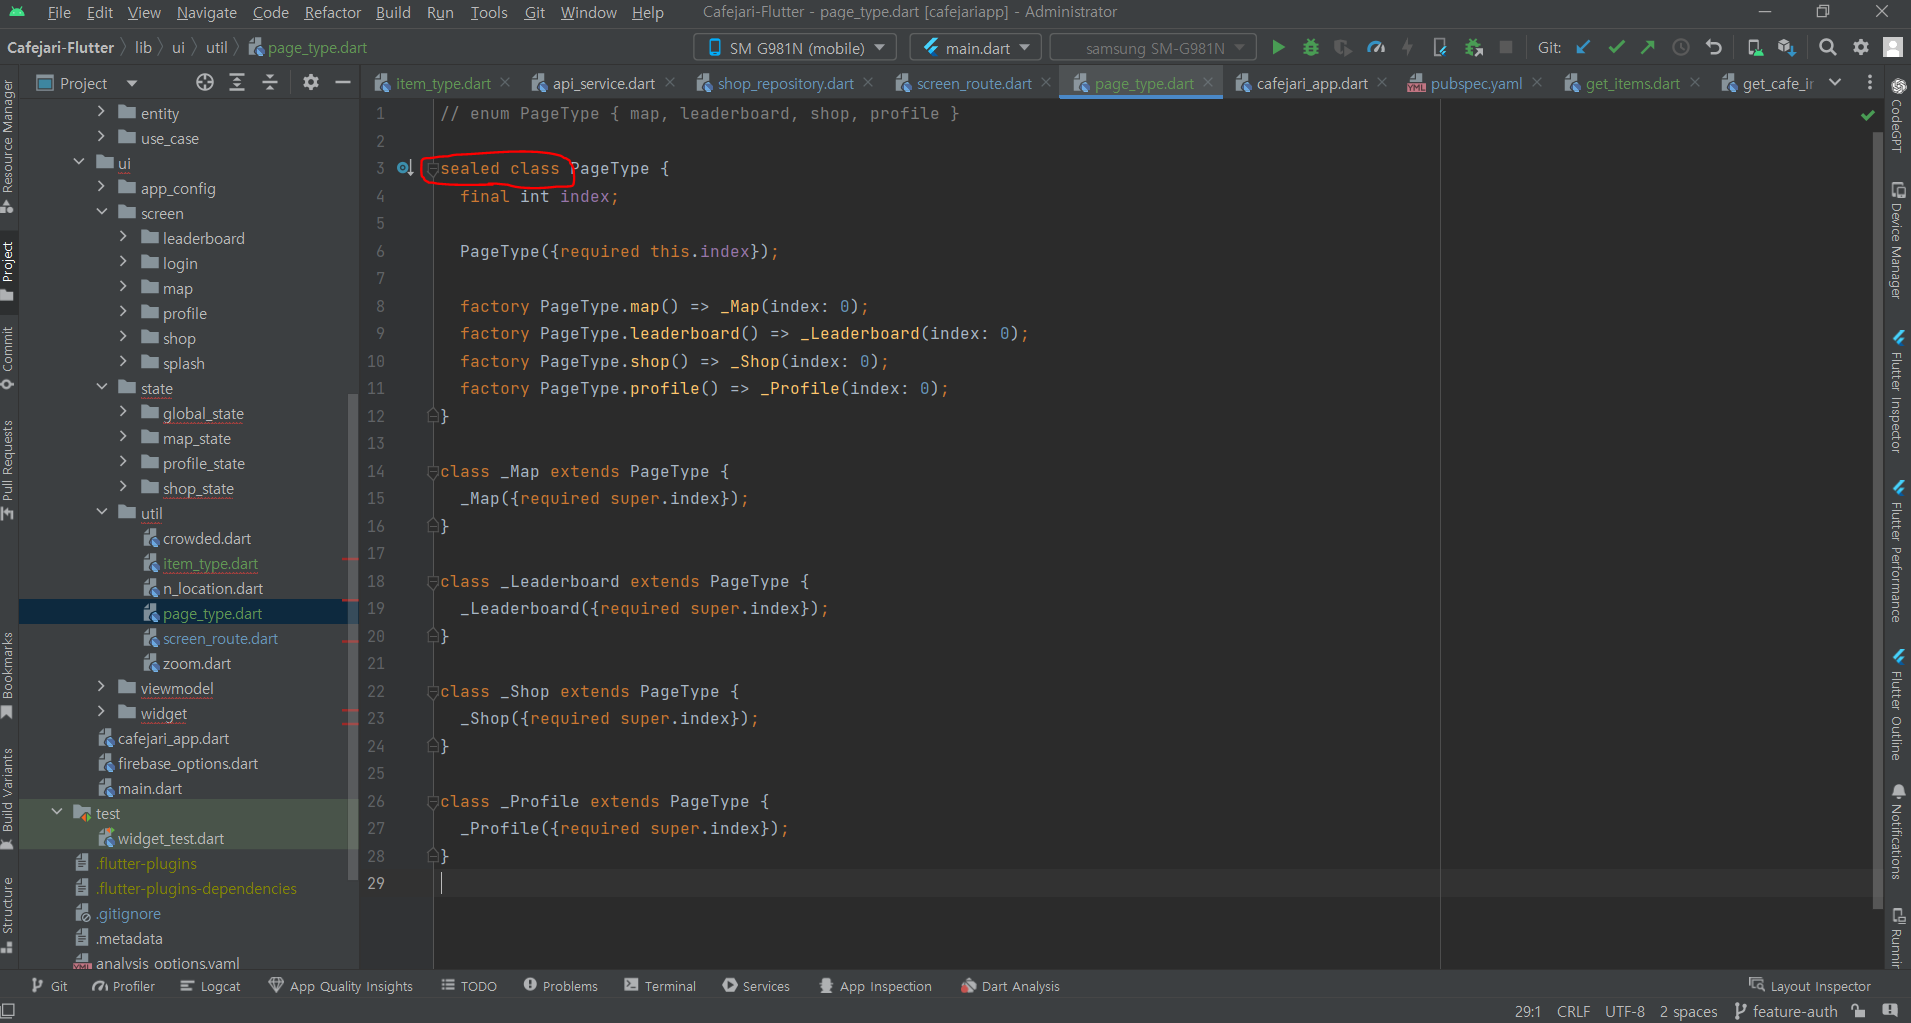Click the Project panel vertical scrollbar
This screenshot has width=1911, height=1023.
click(x=351, y=636)
